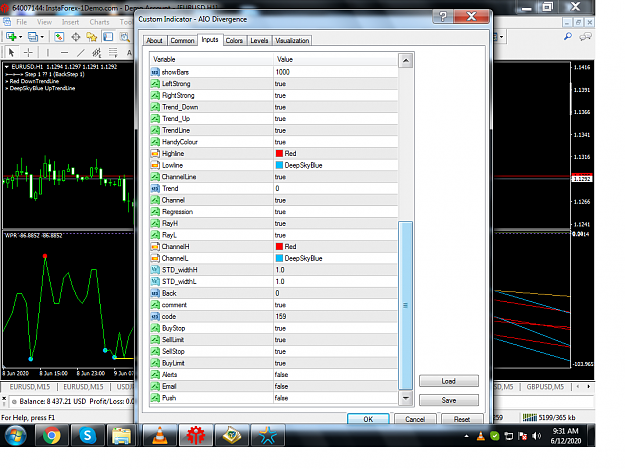Viewport: 625px width, 469px height.
Task: Toggle TrendLine true value
Action: coord(336,130)
